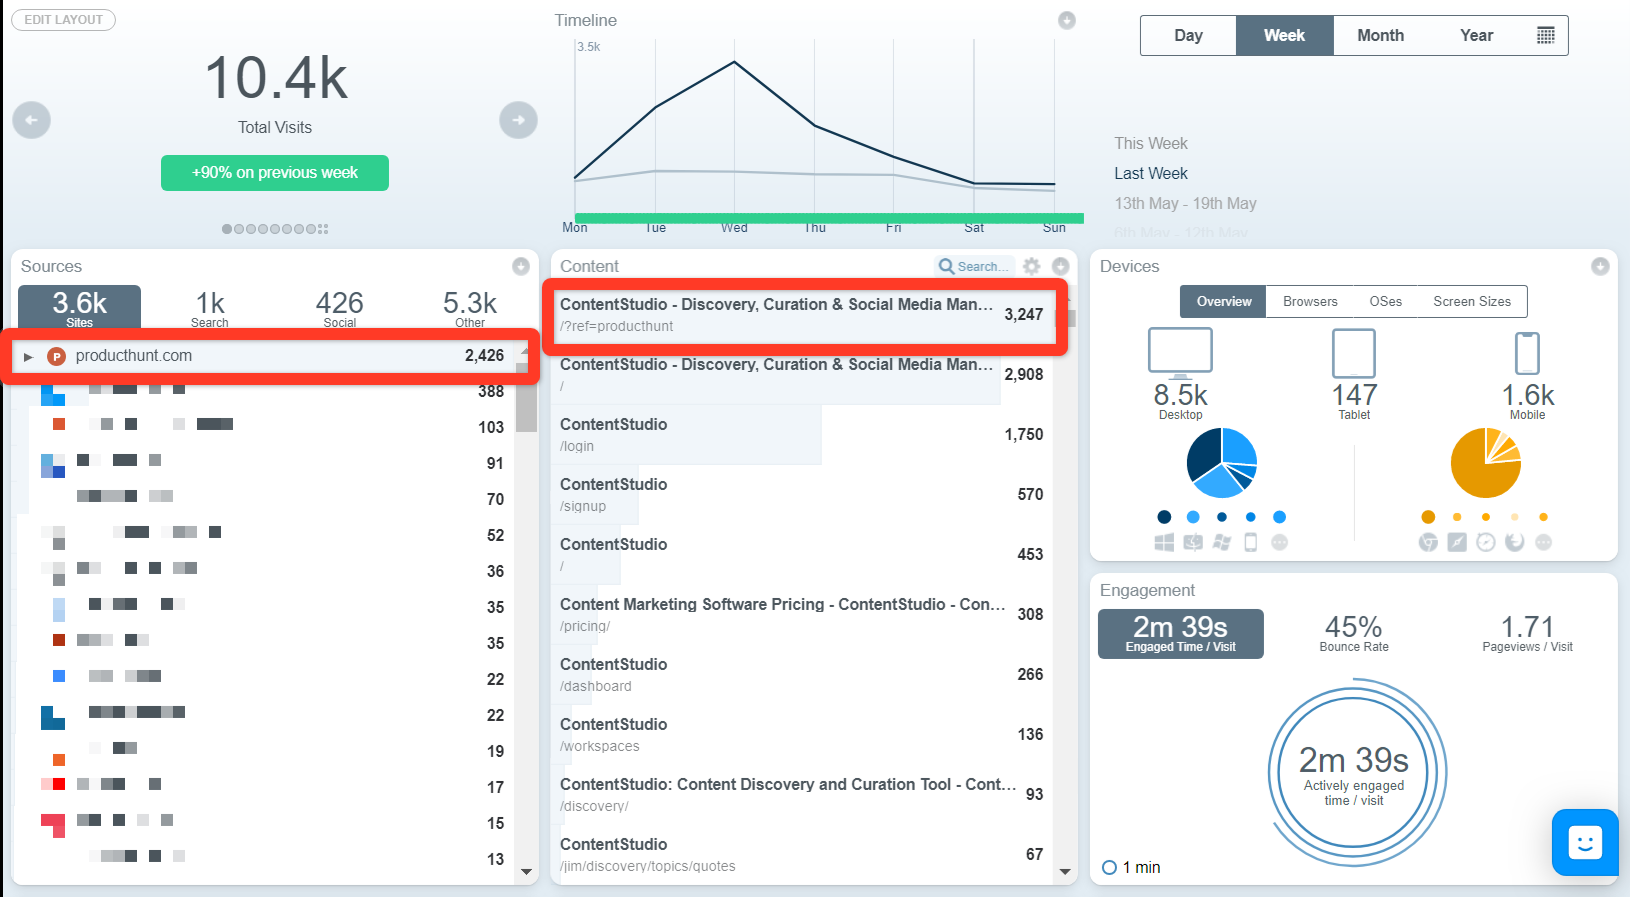Select the smartphone OS icon below desktop pie

pyautogui.click(x=1250, y=542)
